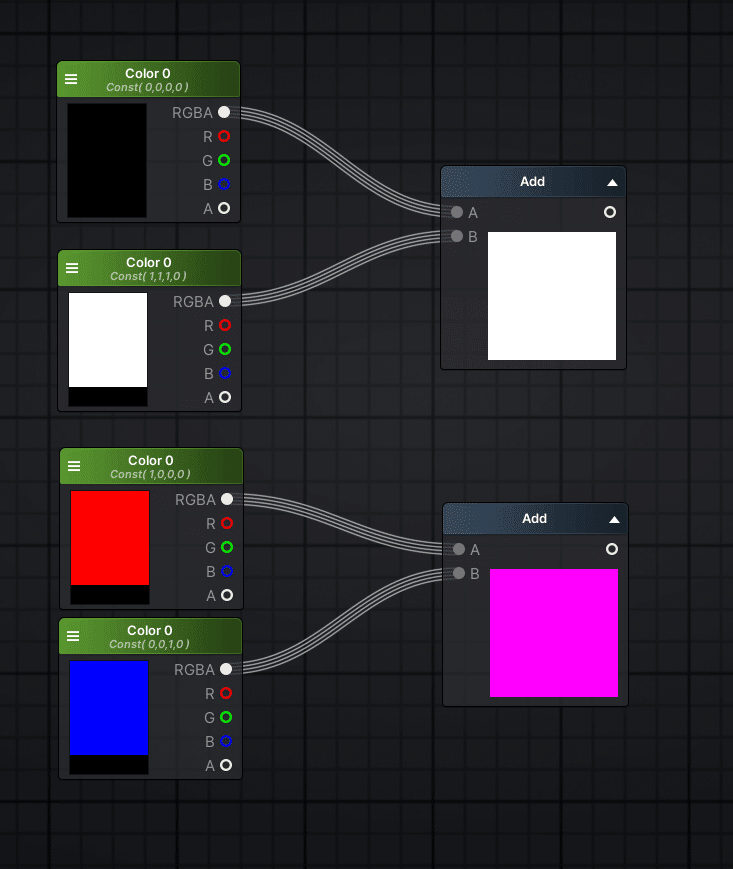Click green G port of the white color node
Screen dimensions: 733x869
[225, 349]
